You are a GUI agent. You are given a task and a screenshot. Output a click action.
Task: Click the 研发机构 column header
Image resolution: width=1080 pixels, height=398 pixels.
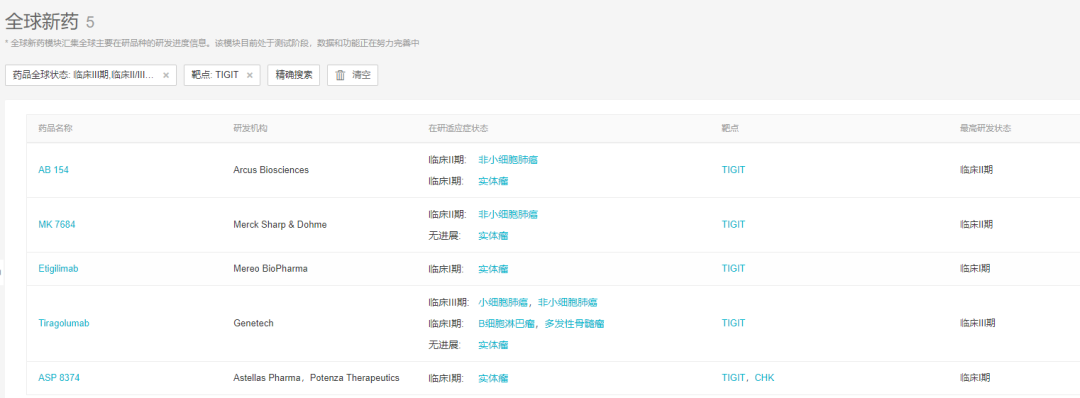point(251,129)
